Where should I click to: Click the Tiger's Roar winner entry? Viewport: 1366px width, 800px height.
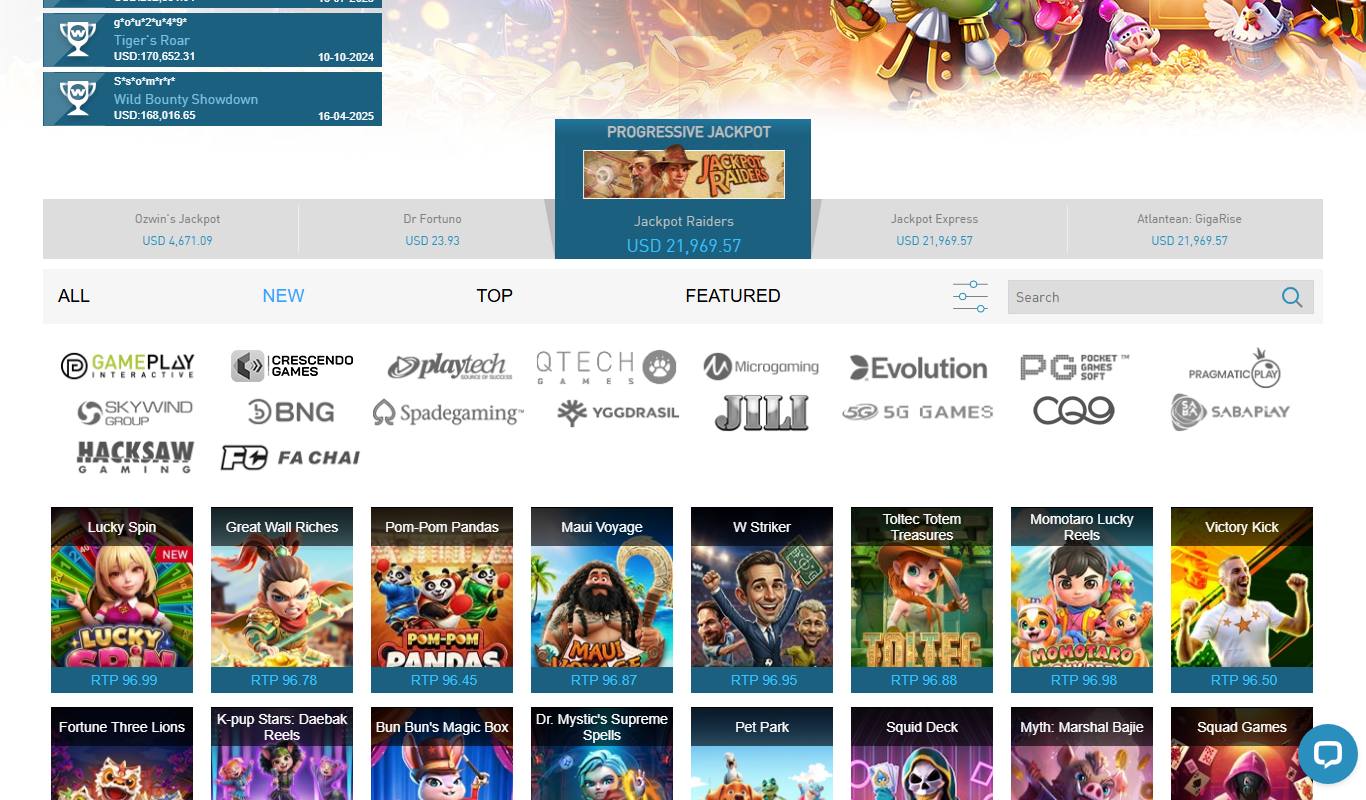(x=212, y=40)
